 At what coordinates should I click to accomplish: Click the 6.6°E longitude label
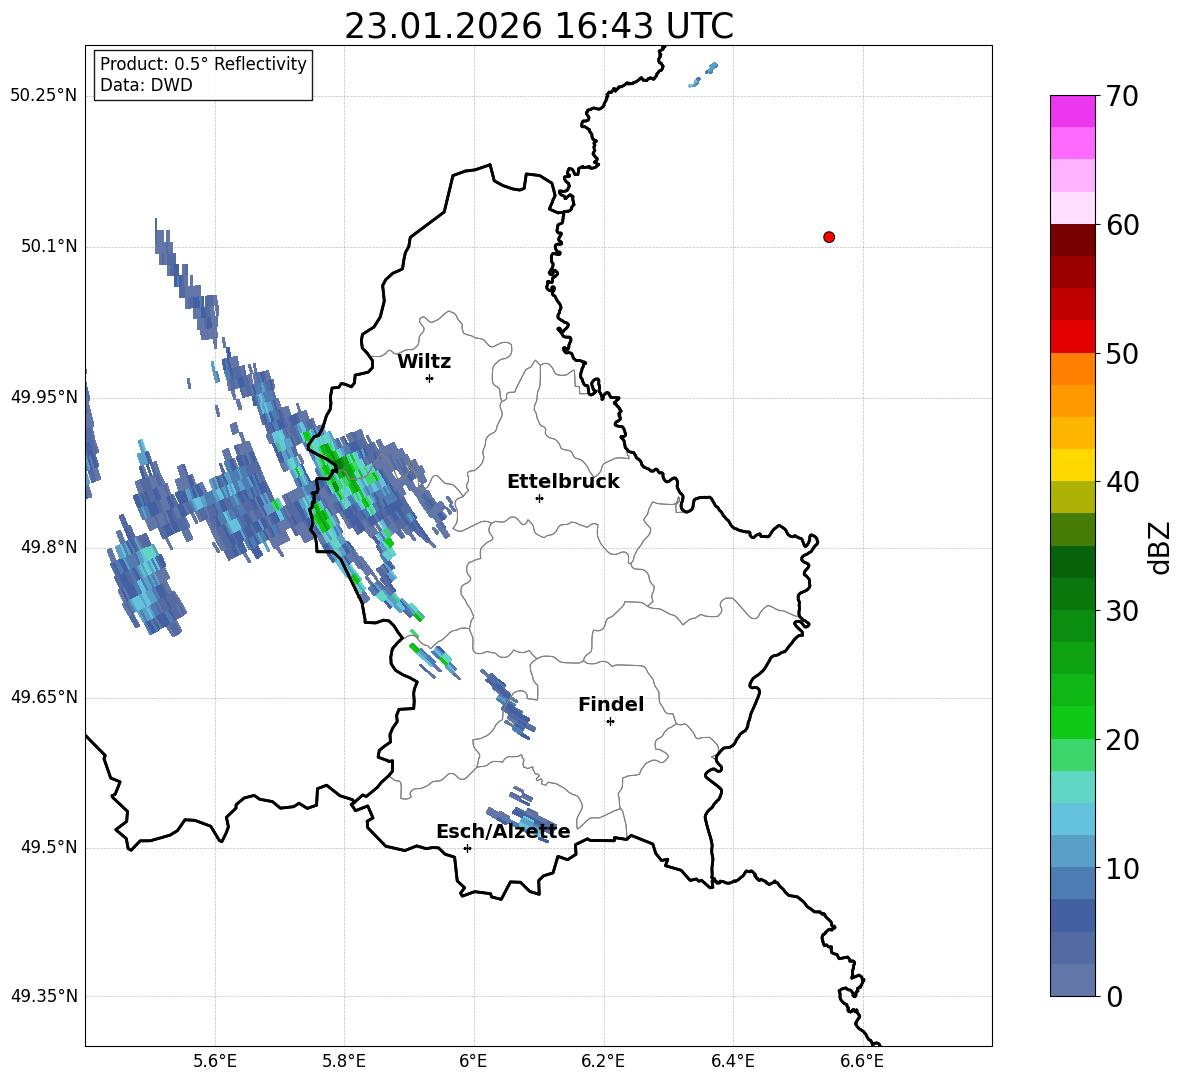(x=862, y=1062)
